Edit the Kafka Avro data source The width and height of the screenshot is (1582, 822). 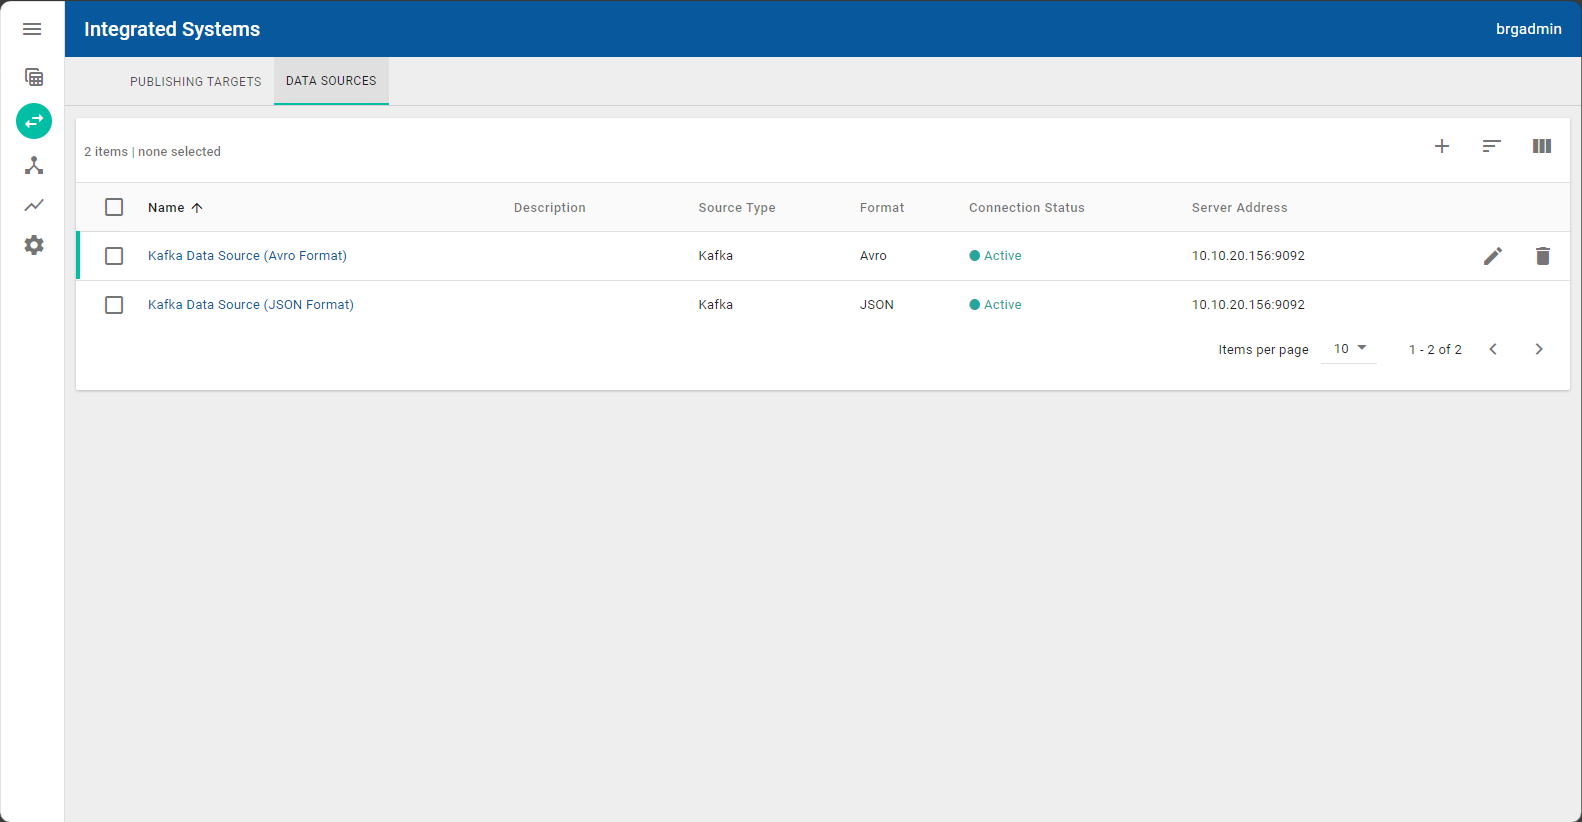(x=1492, y=256)
